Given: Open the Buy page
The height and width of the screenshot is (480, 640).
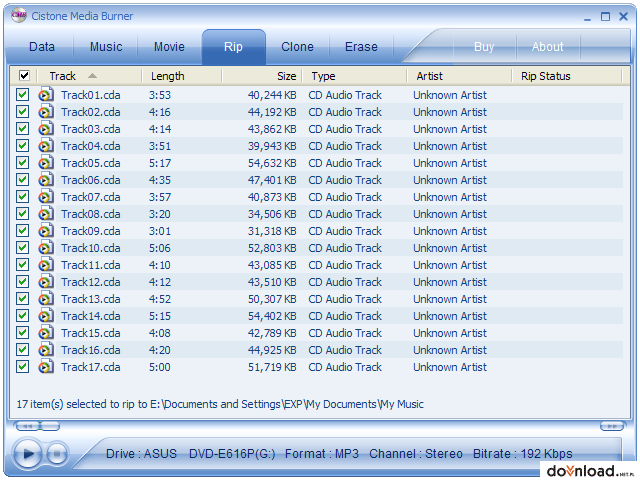Looking at the screenshot, I should (484, 47).
